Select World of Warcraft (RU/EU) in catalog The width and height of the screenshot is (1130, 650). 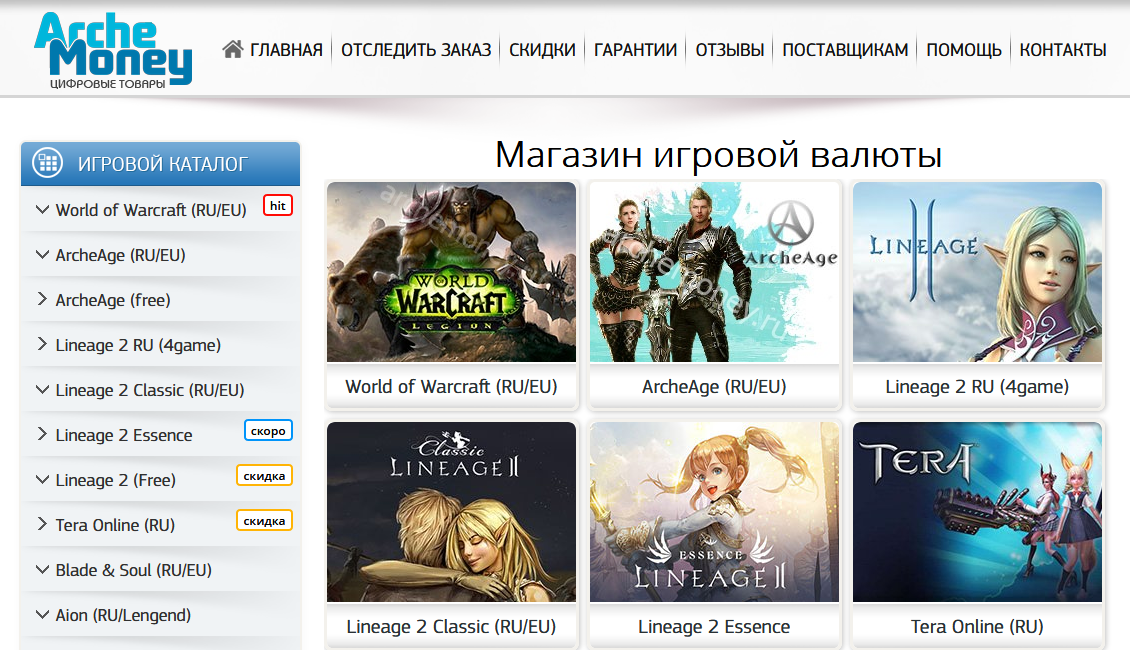pos(151,210)
